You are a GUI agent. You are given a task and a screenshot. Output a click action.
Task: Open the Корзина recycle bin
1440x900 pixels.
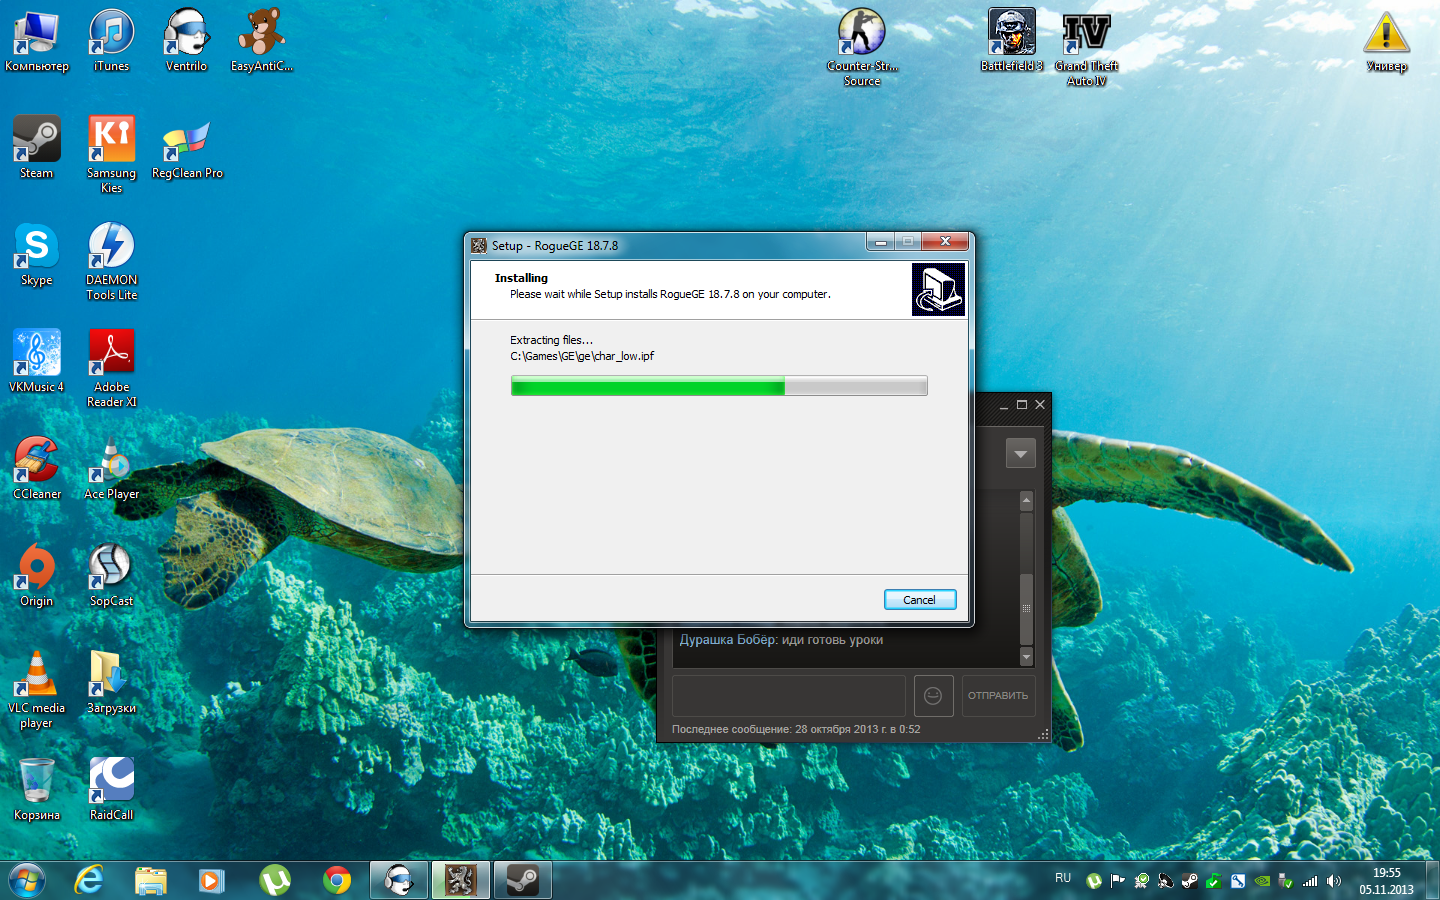(x=37, y=790)
